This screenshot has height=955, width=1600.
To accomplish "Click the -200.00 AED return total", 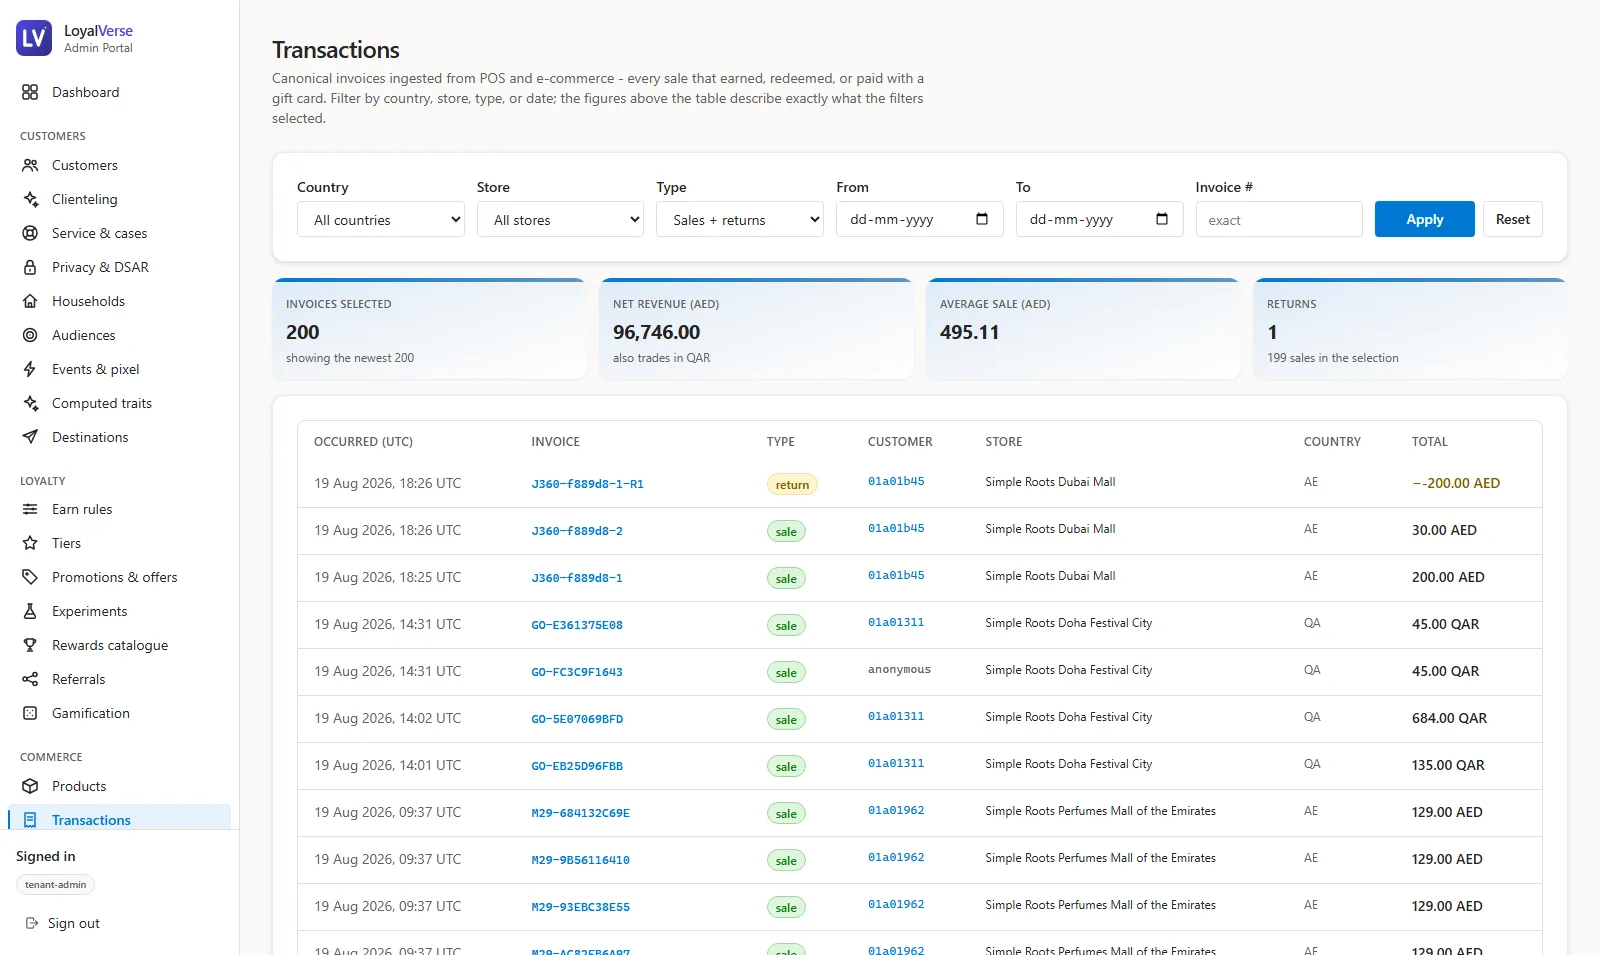I will tap(1456, 483).
